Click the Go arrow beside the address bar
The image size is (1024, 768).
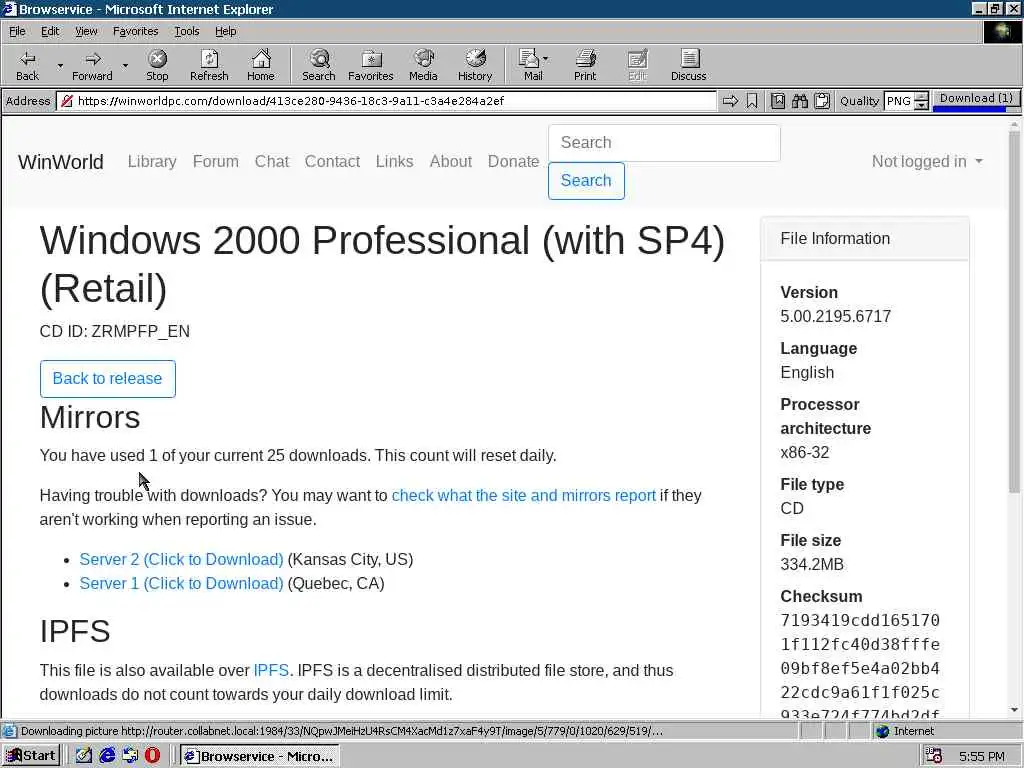[730, 101]
